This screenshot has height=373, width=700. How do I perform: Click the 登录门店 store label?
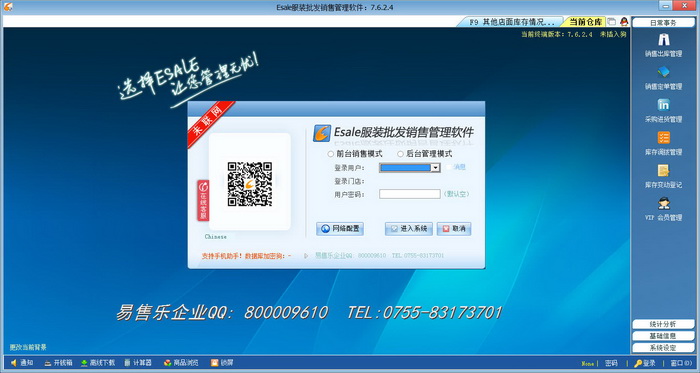[349, 181]
